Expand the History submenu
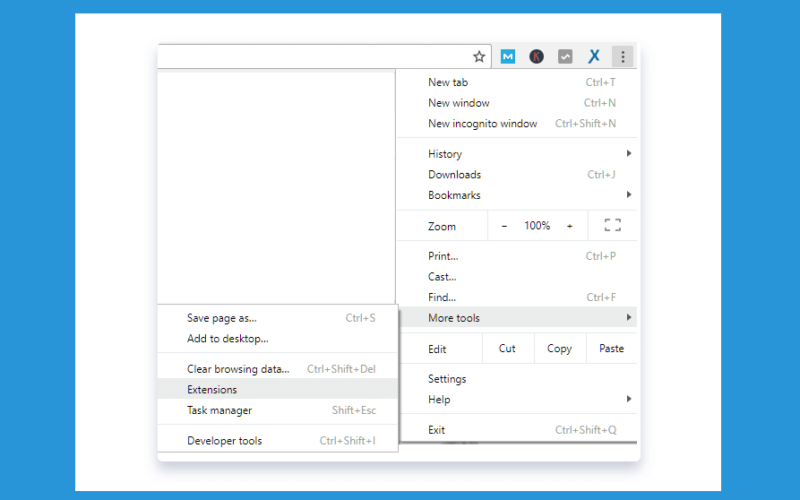Image resolution: width=800 pixels, height=500 pixels. (x=517, y=154)
